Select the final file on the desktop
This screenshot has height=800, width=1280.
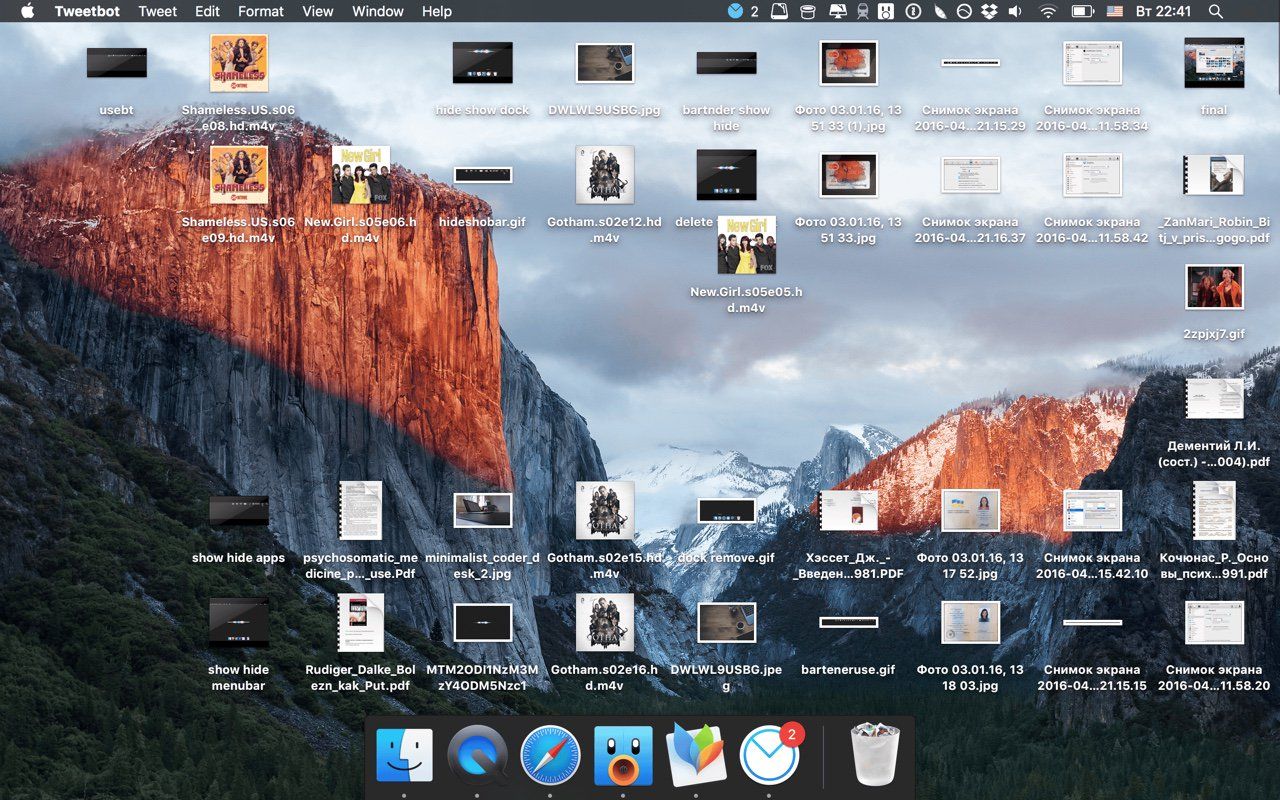(1215, 63)
